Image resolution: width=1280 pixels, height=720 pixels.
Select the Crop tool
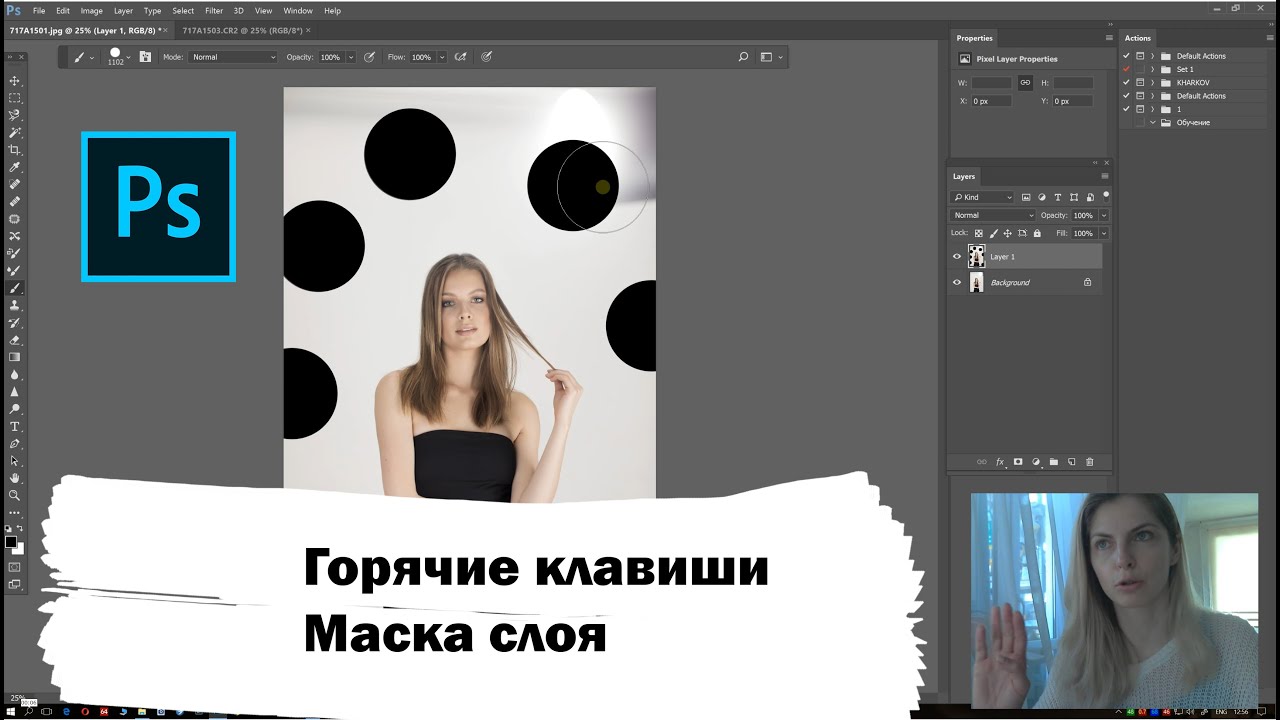pyautogui.click(x=14, y=150)
